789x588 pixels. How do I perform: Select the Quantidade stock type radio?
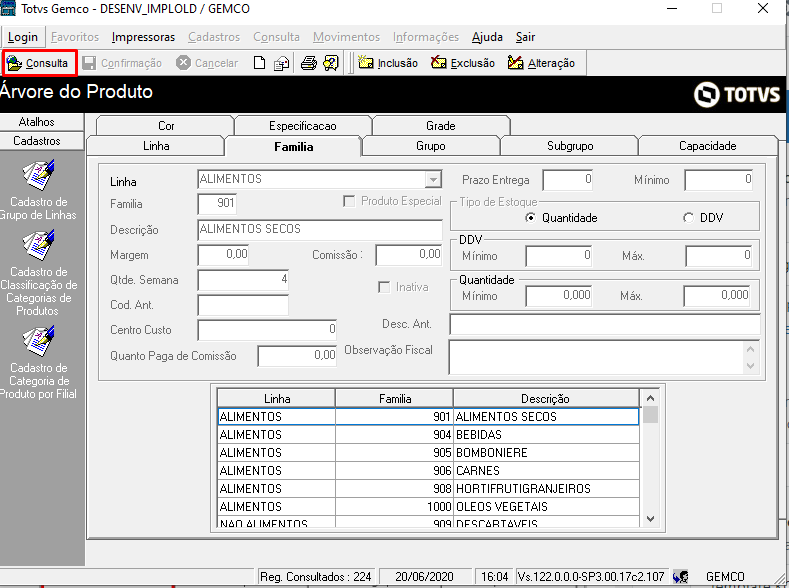(x=530, y=218)
